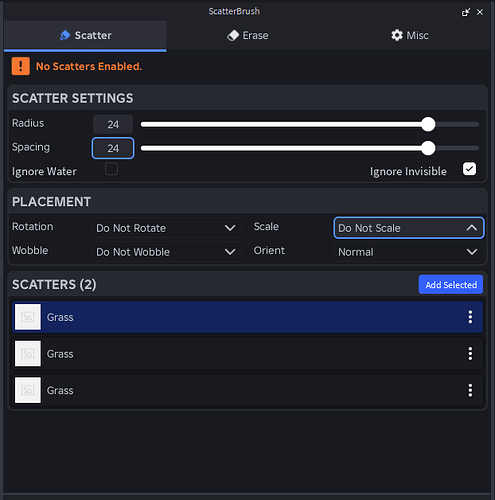Open the Erase tab
The width and height of the screenshot is (495, 500).
coord(248,36)
